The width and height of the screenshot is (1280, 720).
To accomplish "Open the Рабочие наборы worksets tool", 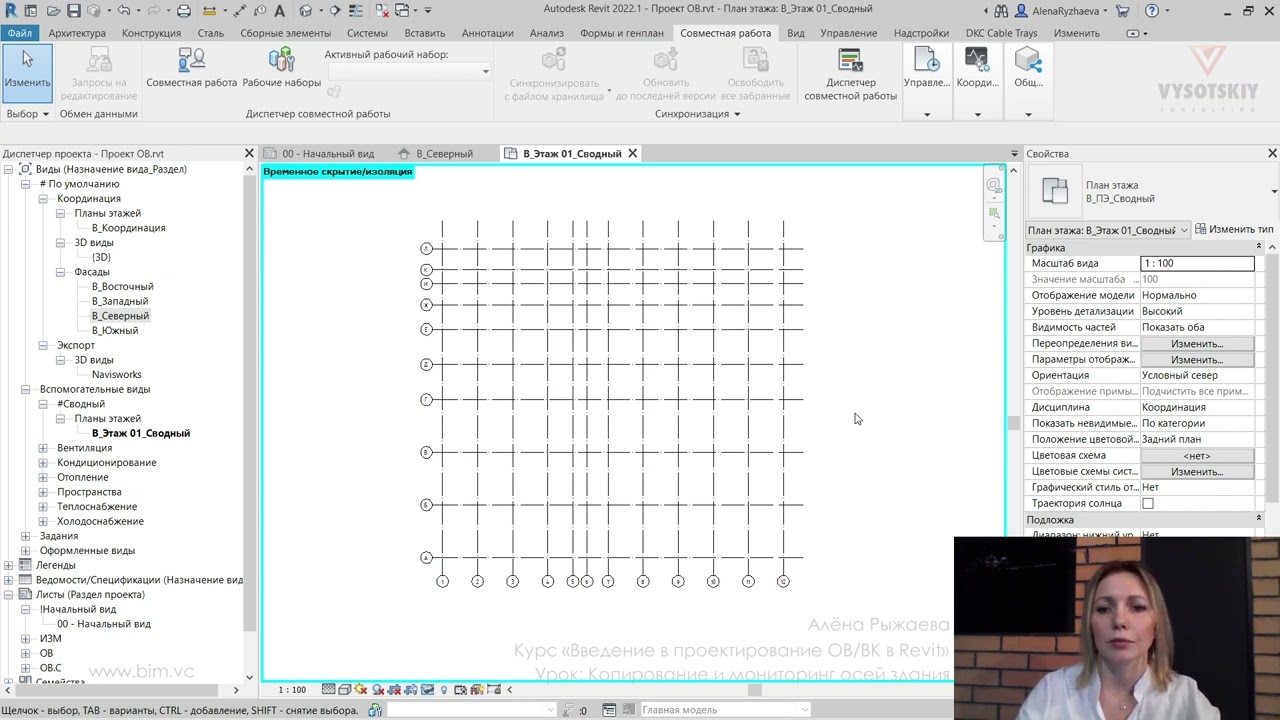I will click(281, 68).
